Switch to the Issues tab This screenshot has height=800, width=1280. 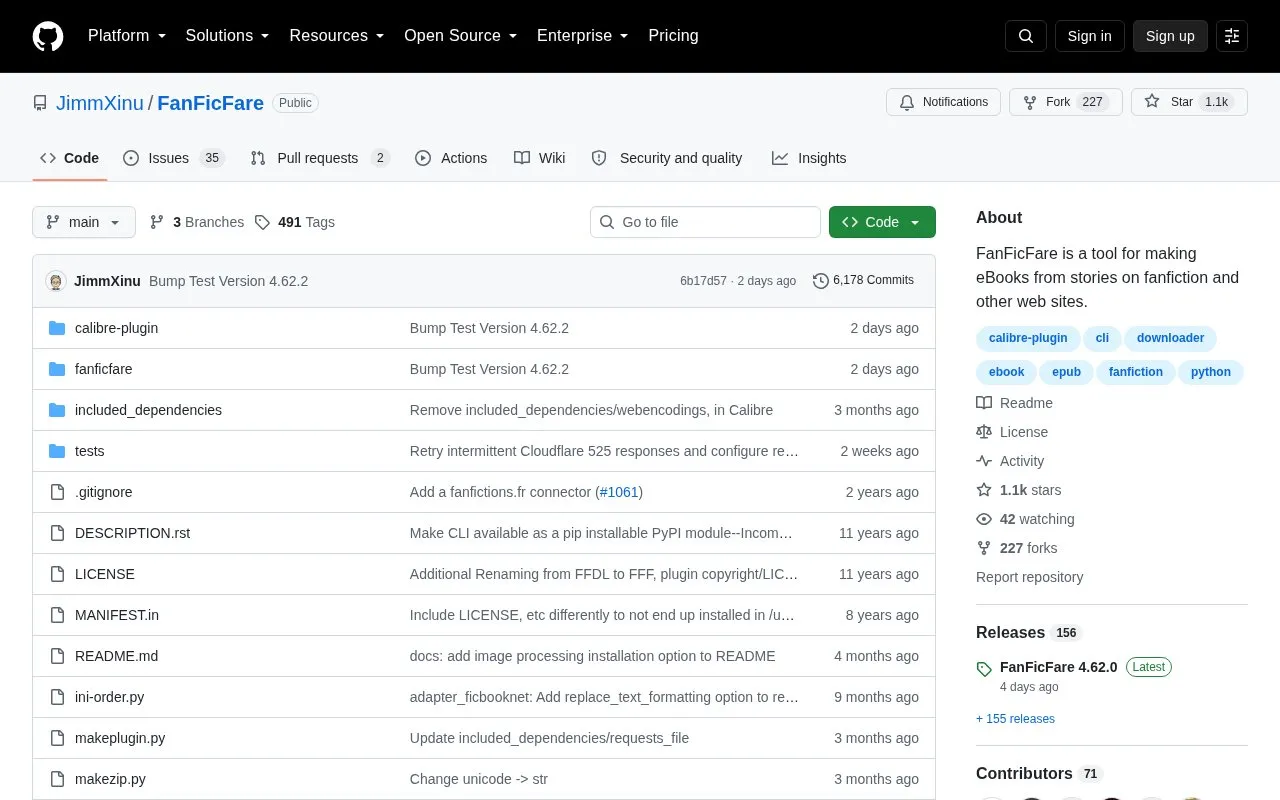coord(174,158)
